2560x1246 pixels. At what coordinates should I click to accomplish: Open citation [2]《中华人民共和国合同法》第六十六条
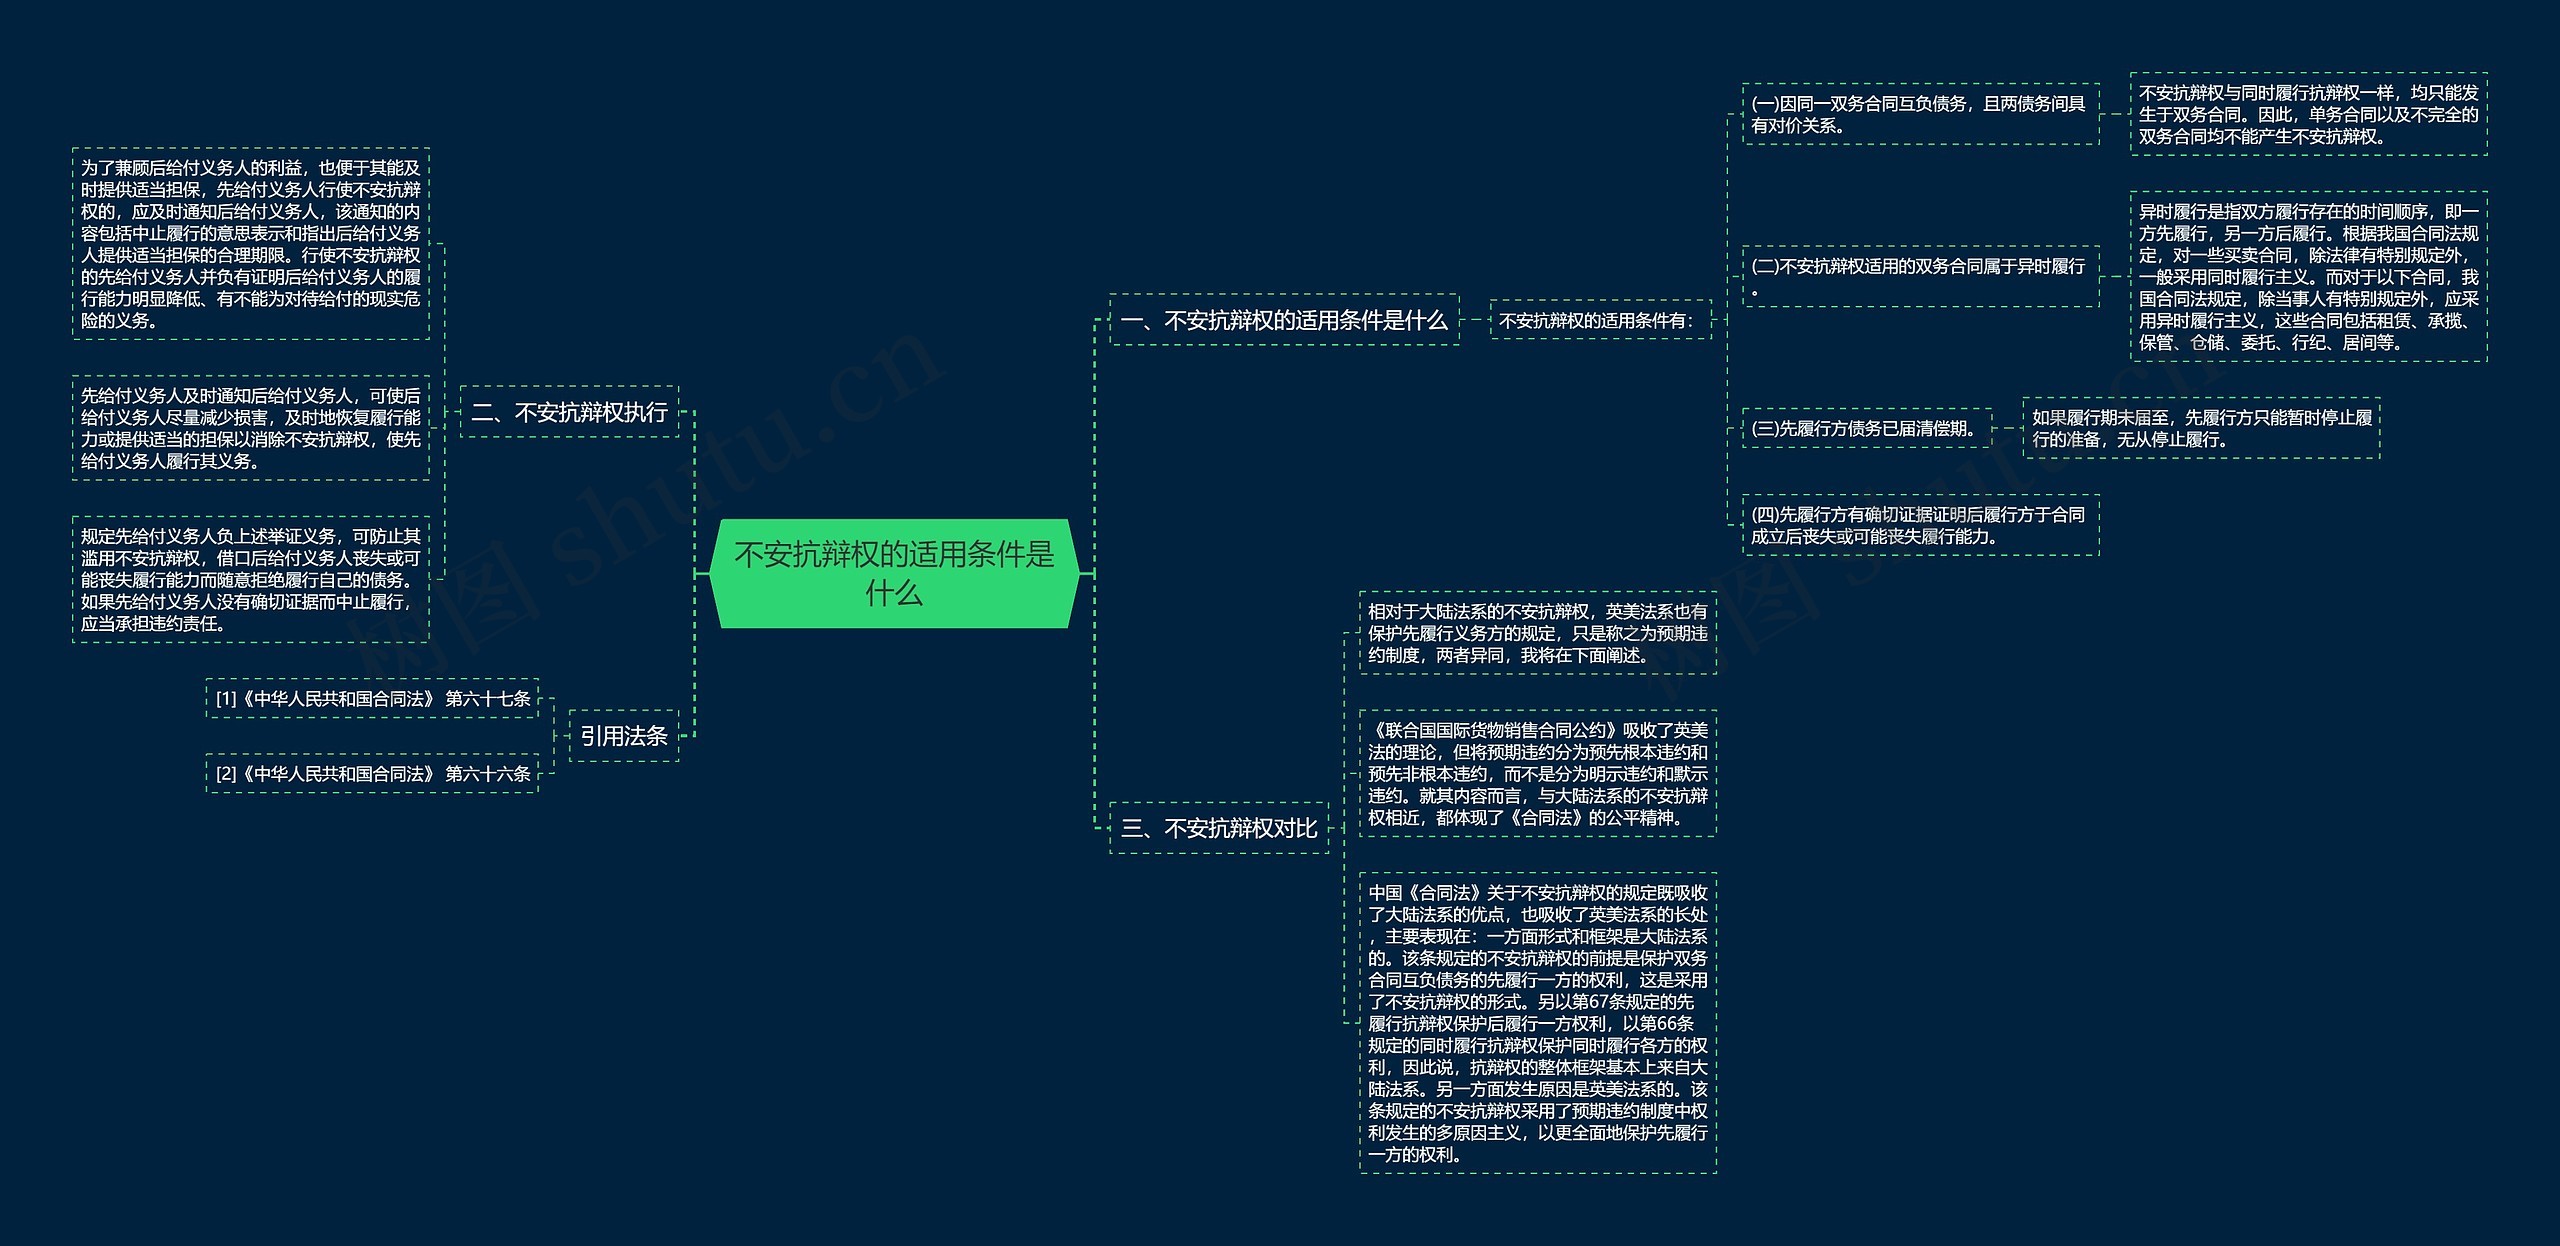[372, 773]
